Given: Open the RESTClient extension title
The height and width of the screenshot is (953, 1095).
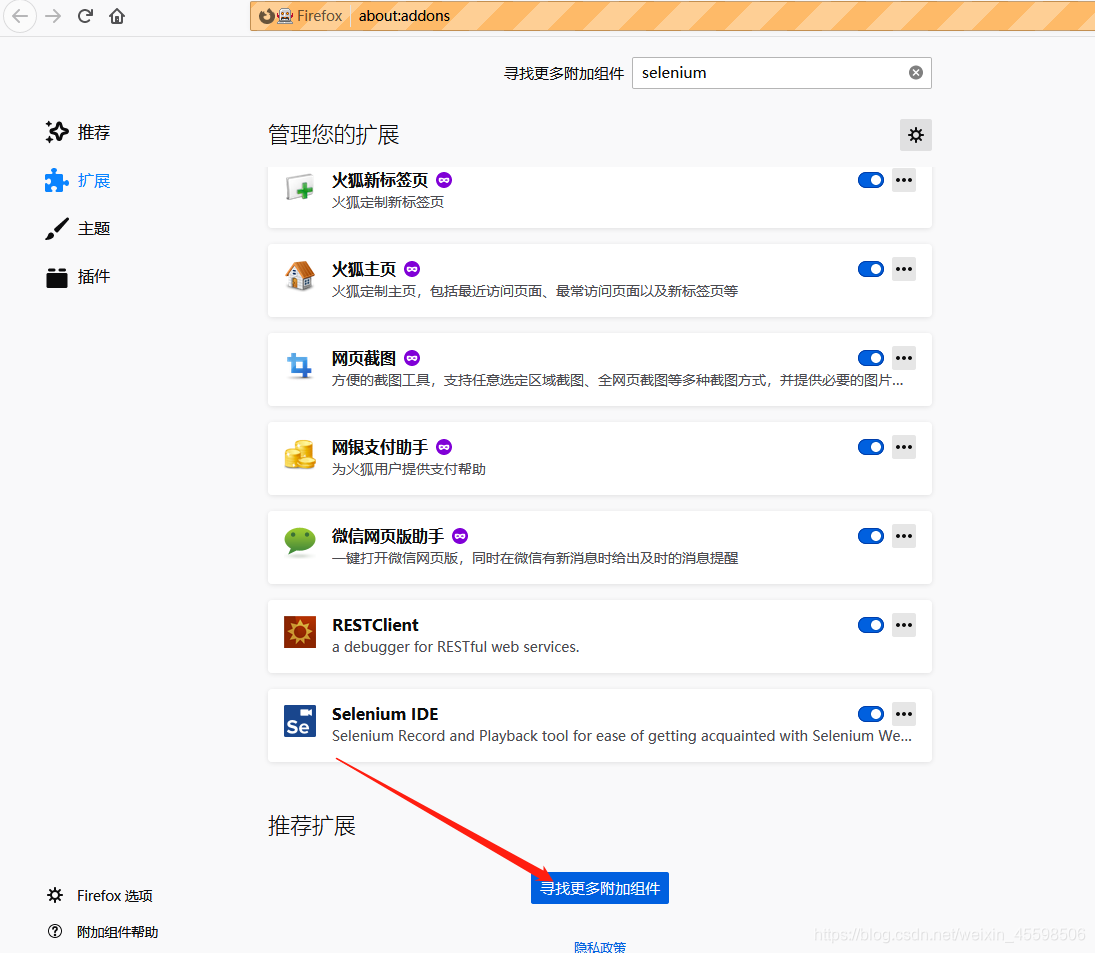Looking at the screenshot, I should coord(375,625).
